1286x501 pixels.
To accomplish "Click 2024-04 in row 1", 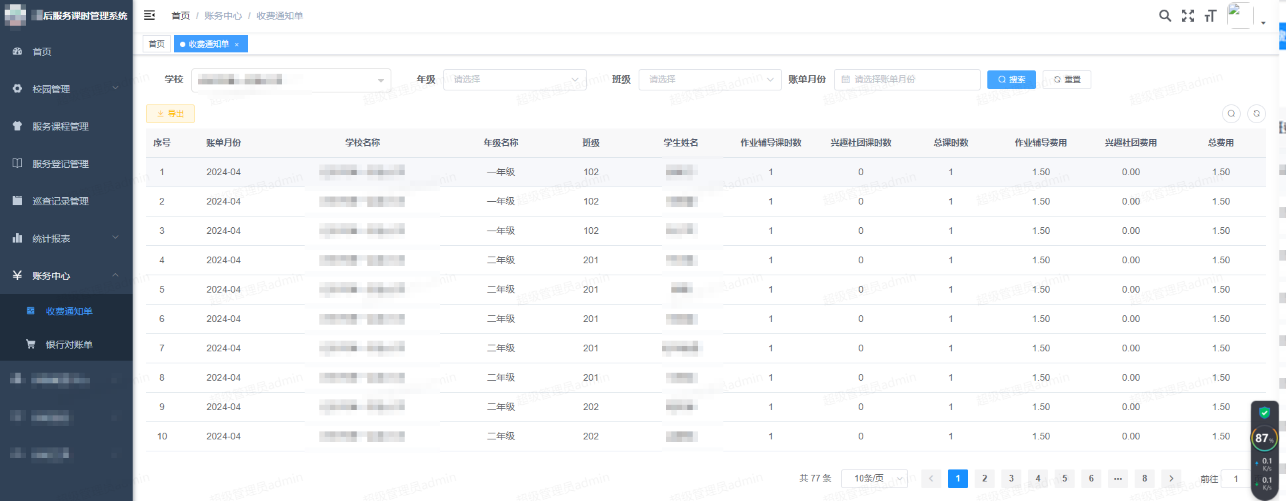I will (223, 172).
